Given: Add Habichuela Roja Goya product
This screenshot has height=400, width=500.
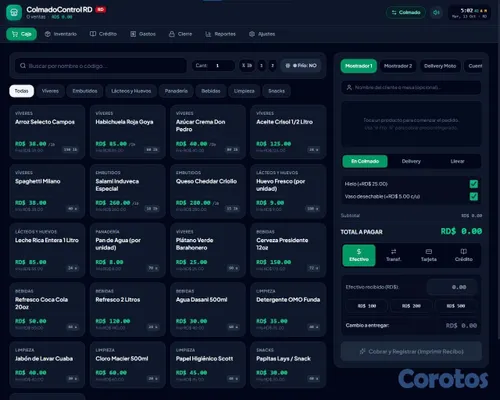Looking at the screenshot, I should click(x=128, y=132).
